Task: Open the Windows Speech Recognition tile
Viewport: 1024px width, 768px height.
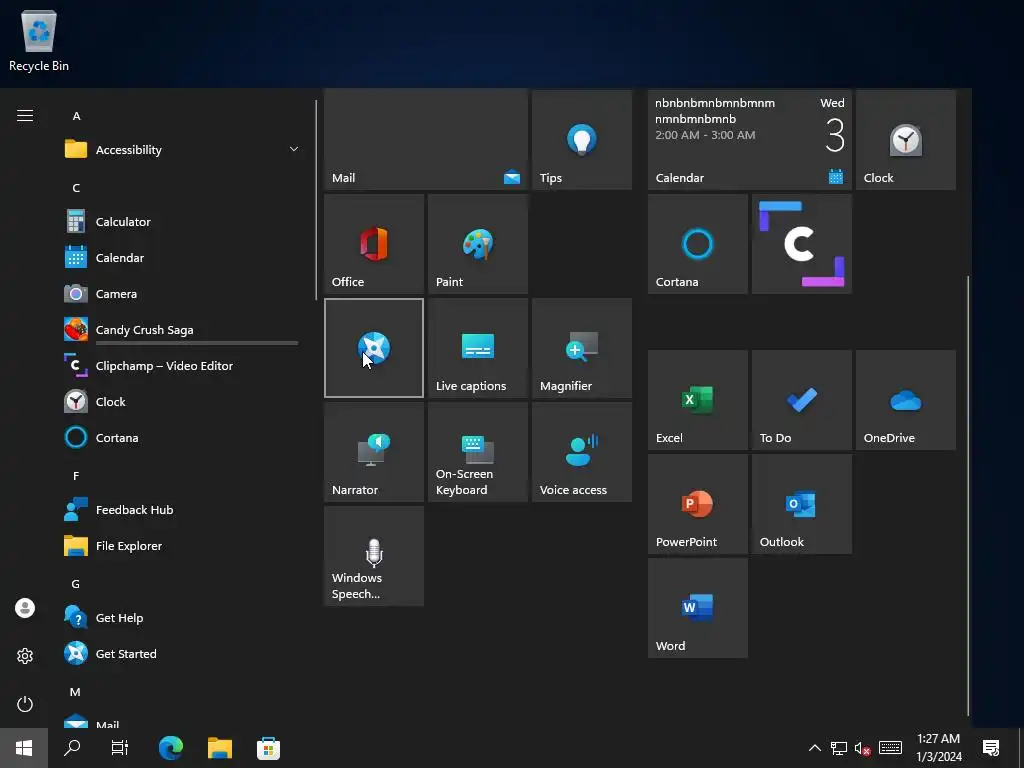Action: coord(374,556)
